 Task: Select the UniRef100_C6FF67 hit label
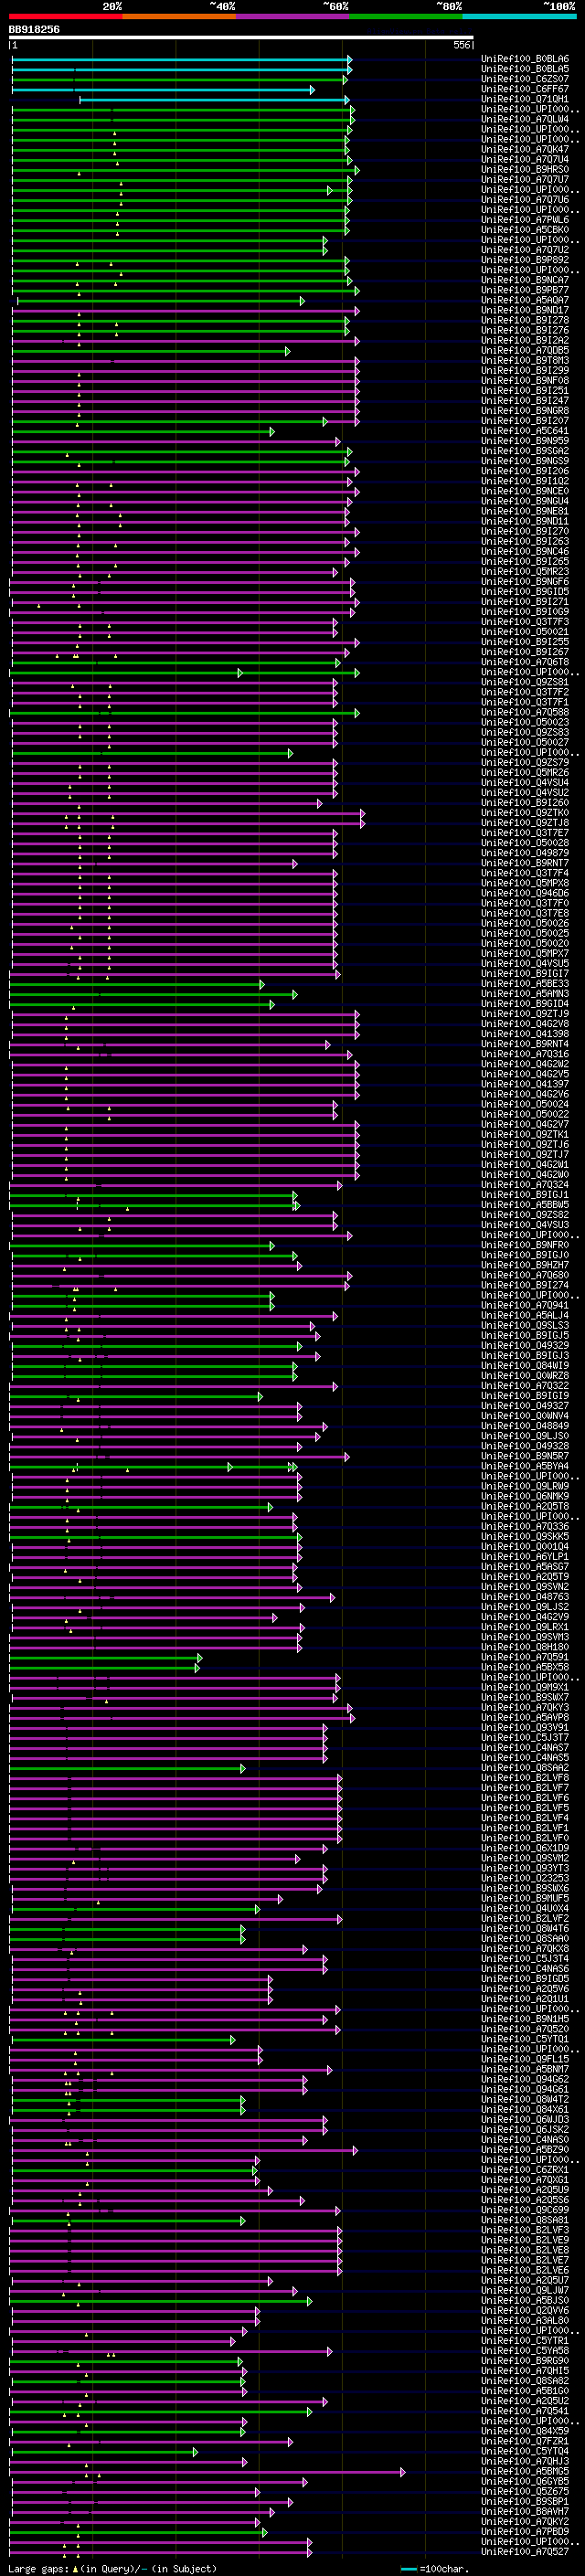pyautogui.click(x=525, y=89)
